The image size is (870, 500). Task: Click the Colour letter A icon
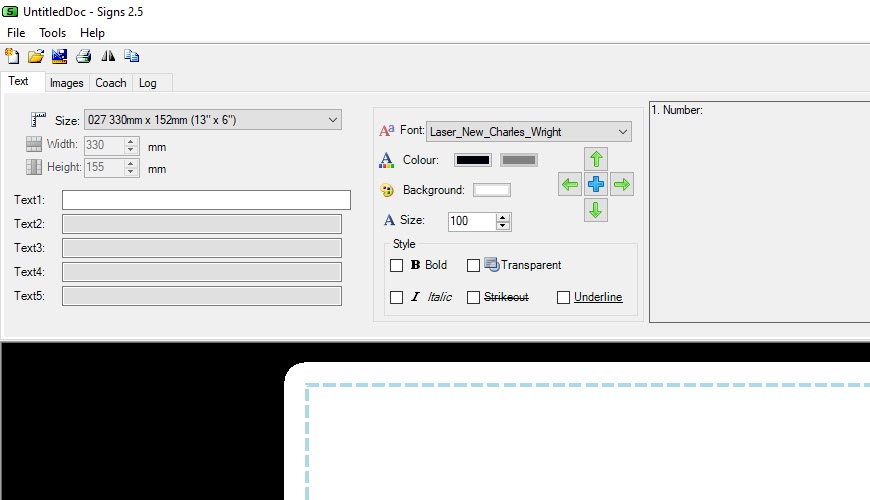[x=386, y=160]
